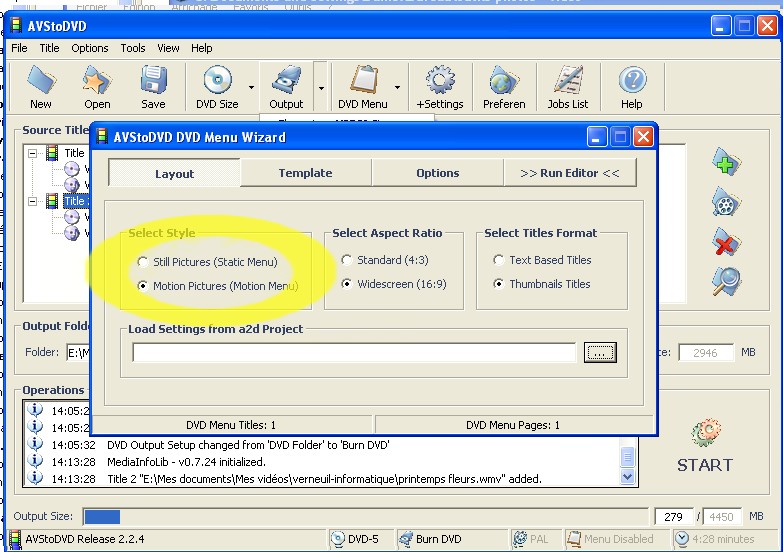Screen dimensions: 783x552
Task: Open the DVD Size toolbar icon
Action: (x=217, y=86)
